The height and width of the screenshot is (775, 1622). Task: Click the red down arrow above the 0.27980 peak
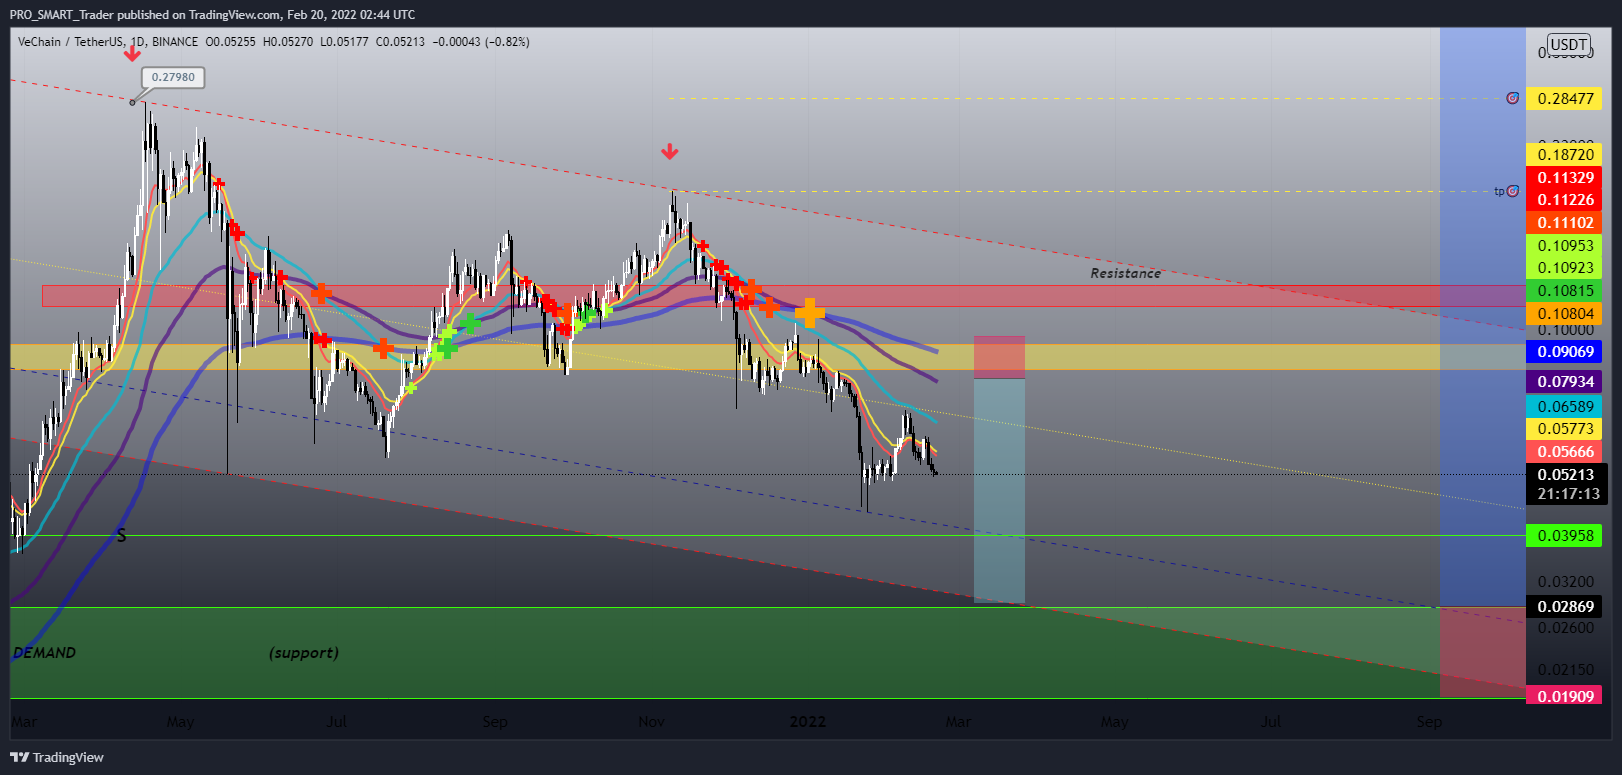click(131, 53)
